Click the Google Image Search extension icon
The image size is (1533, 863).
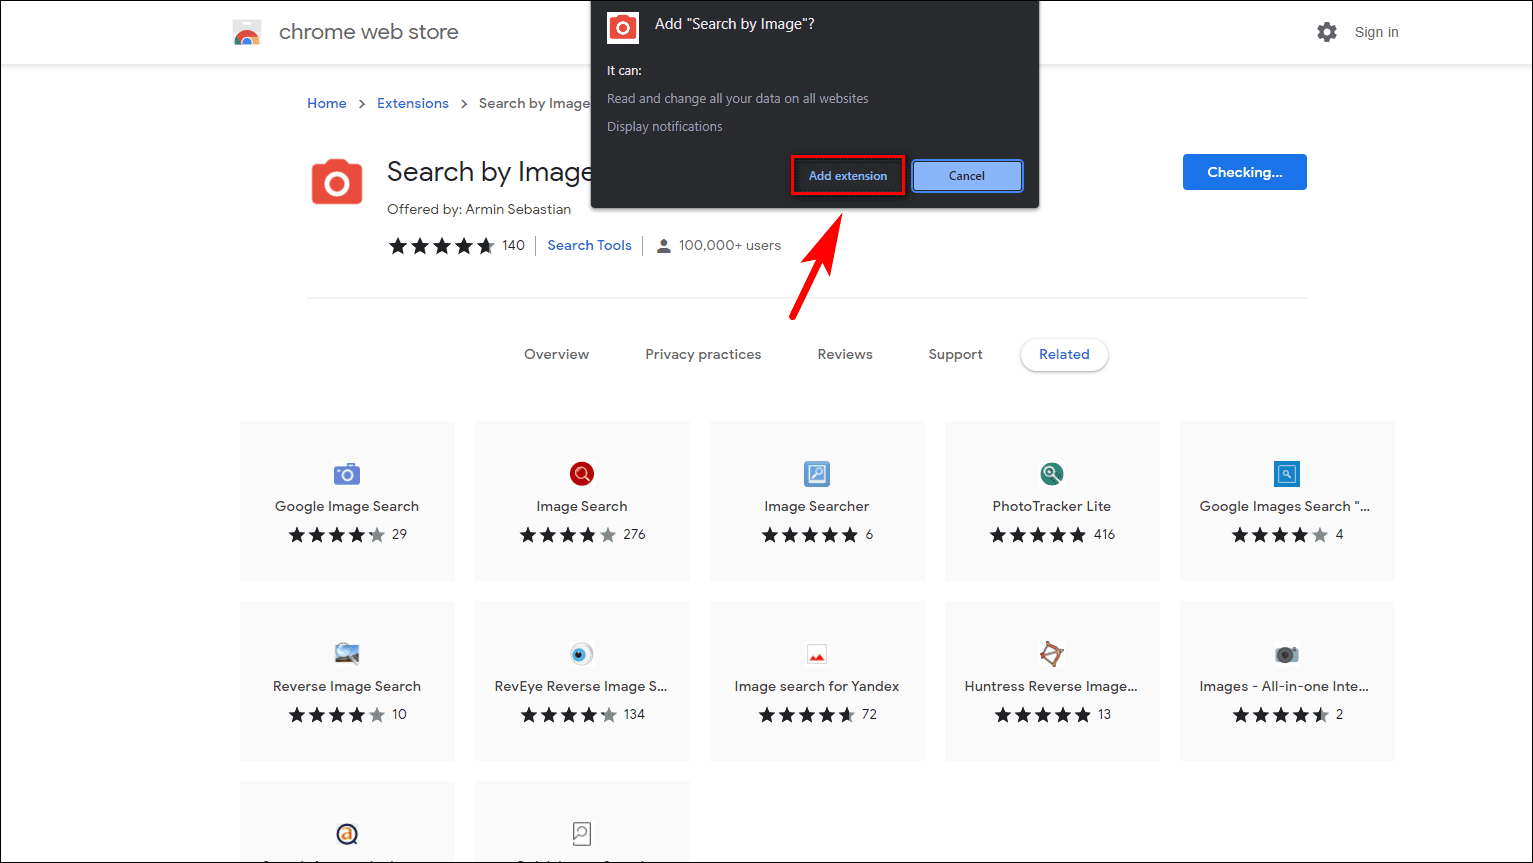point(347,473)
